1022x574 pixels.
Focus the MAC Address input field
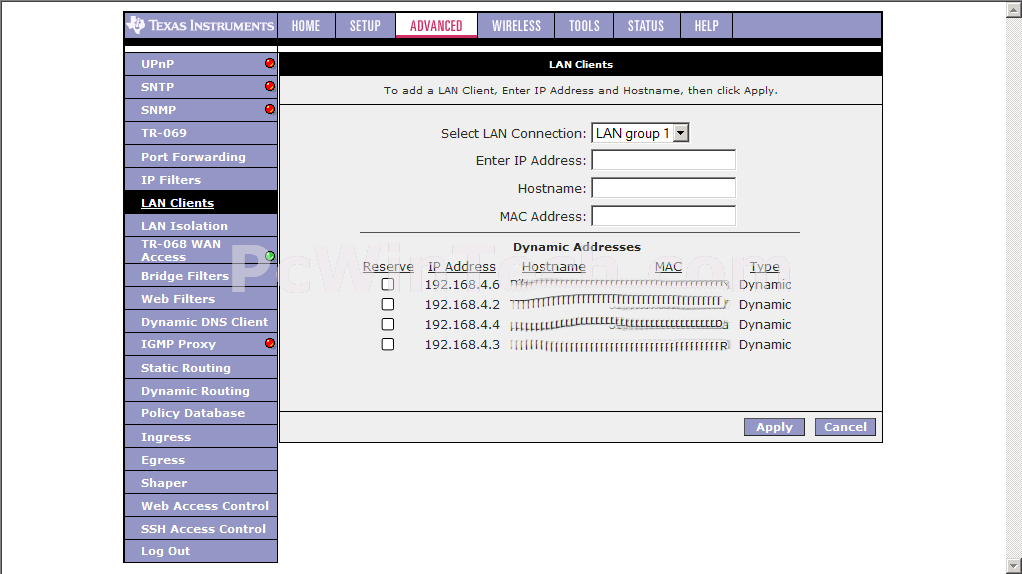tap(664, 216)
